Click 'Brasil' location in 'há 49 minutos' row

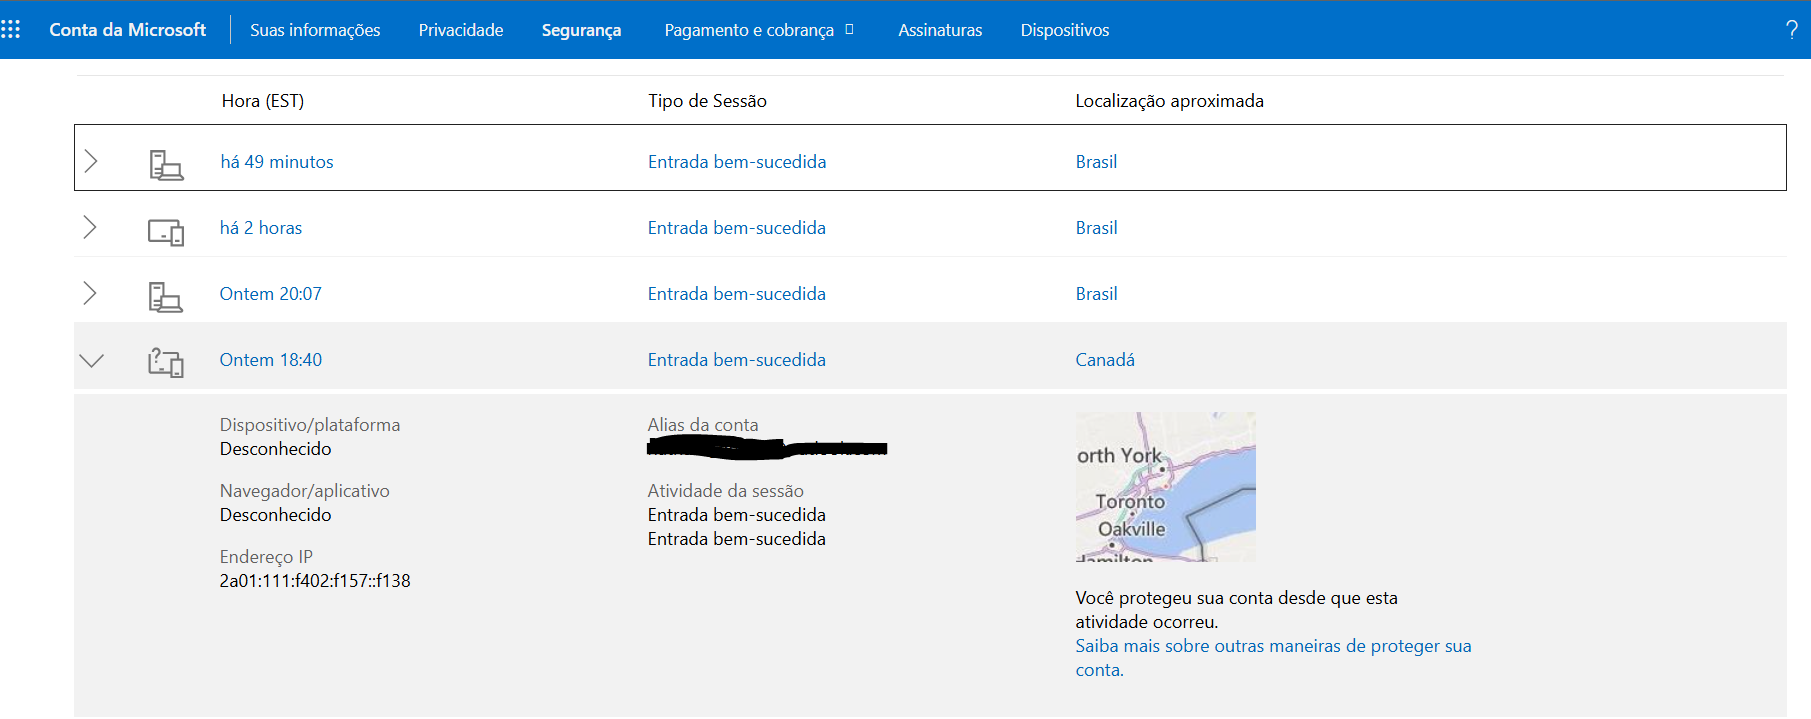1096,162
